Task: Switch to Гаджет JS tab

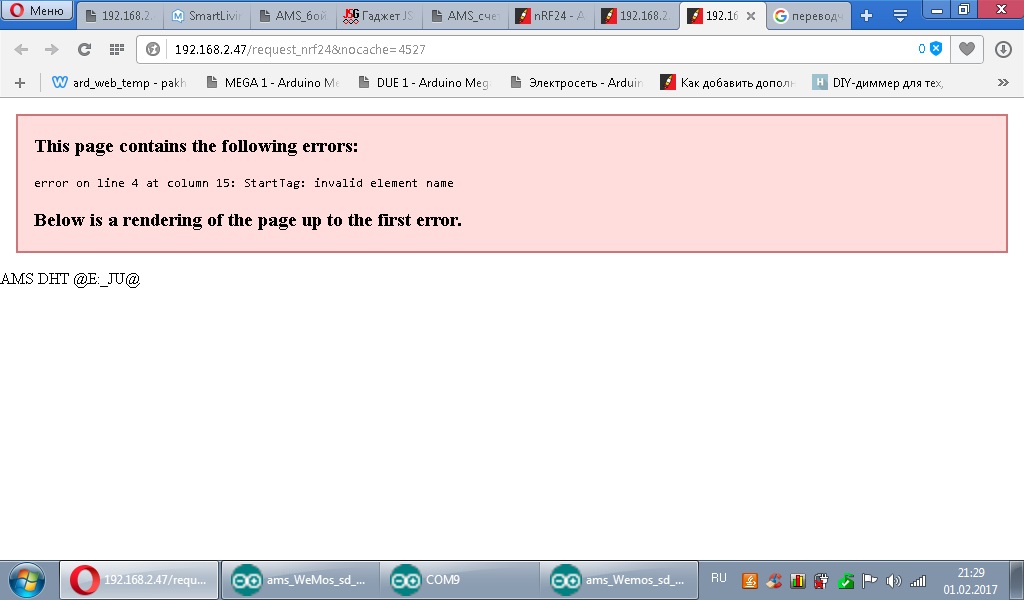Action: point(379,16)
